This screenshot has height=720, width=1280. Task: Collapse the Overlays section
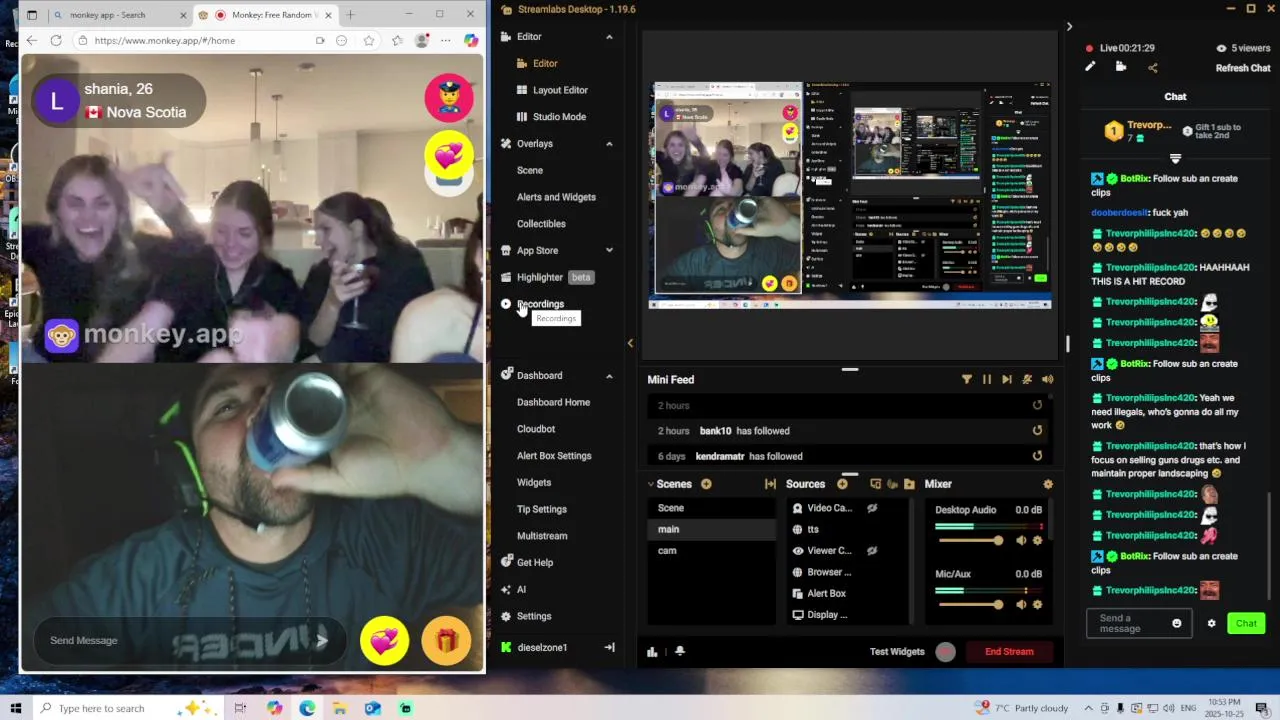tap(609, 144)
